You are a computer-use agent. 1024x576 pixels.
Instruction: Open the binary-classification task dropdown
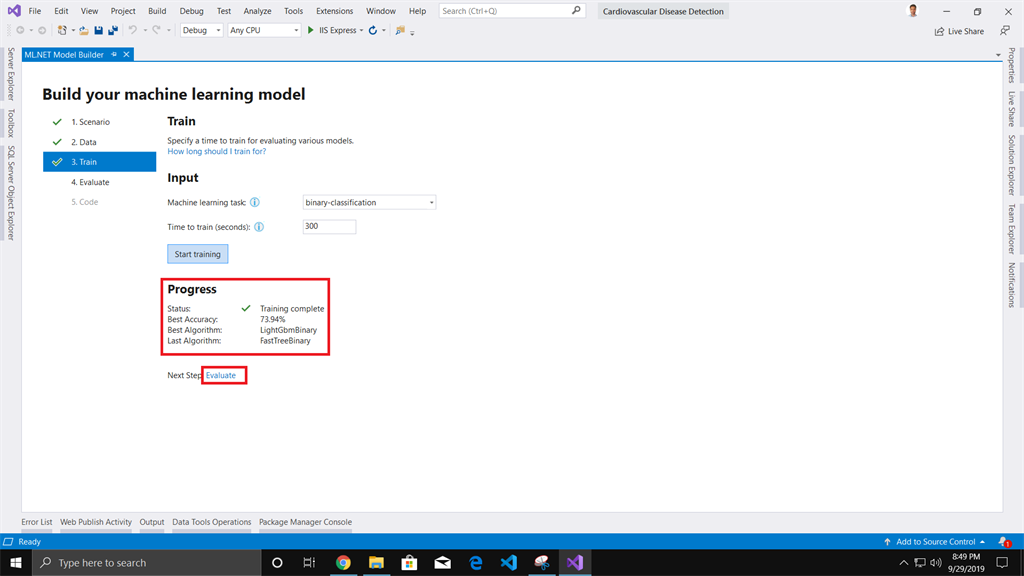[x=369, y=202]
